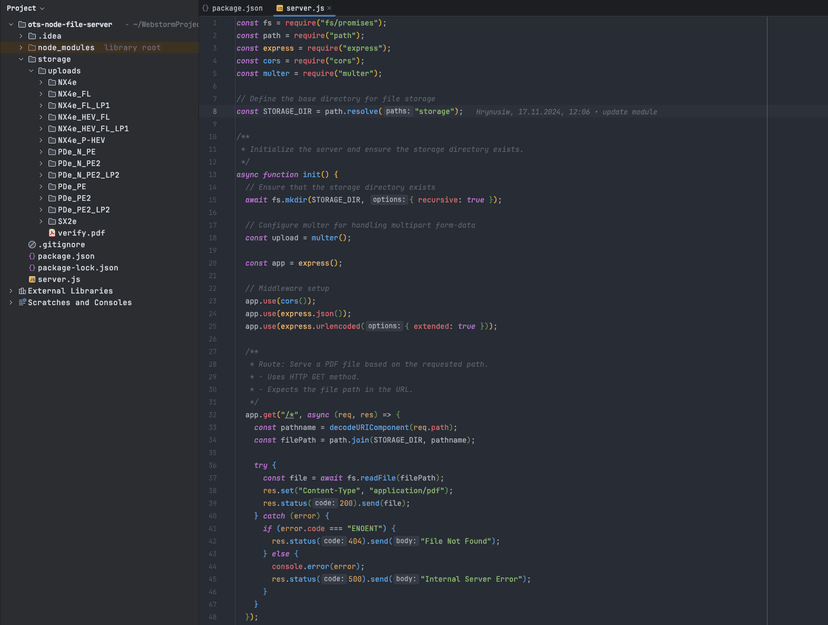Select the server.js editor tab
Viewport: 828px width, 625px height.
coord(304,8)
